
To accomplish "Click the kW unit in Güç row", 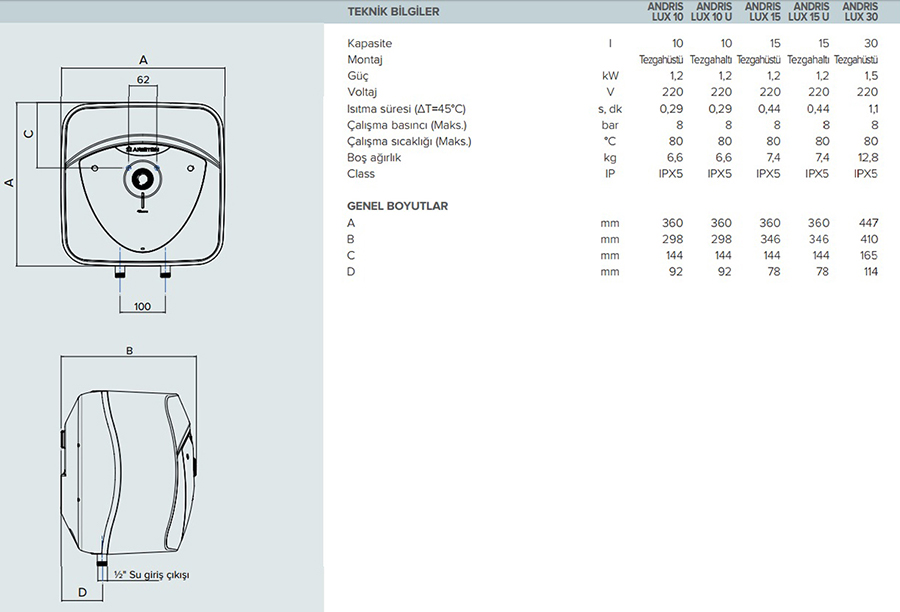I will click(x=610, y=76).
